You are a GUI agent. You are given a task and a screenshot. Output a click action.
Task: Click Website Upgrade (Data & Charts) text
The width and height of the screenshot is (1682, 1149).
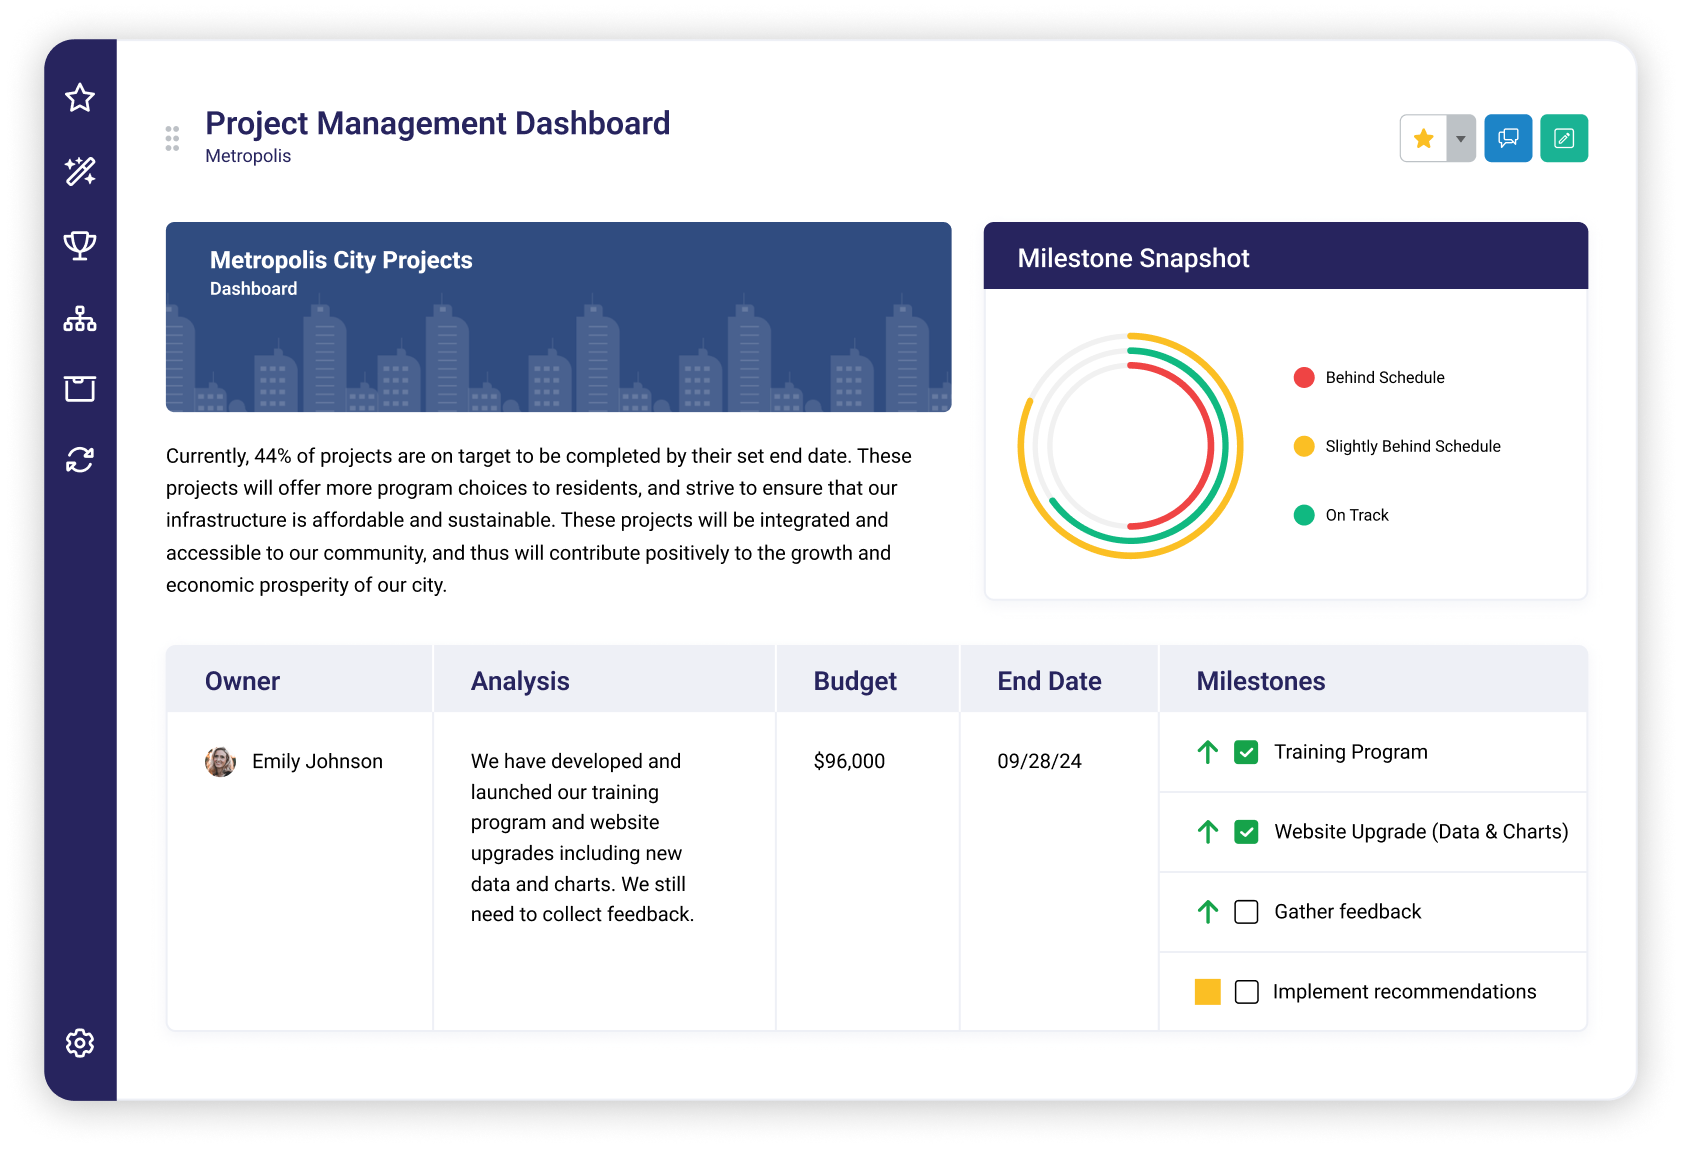pyautogui.click(x=1421, y=832)
